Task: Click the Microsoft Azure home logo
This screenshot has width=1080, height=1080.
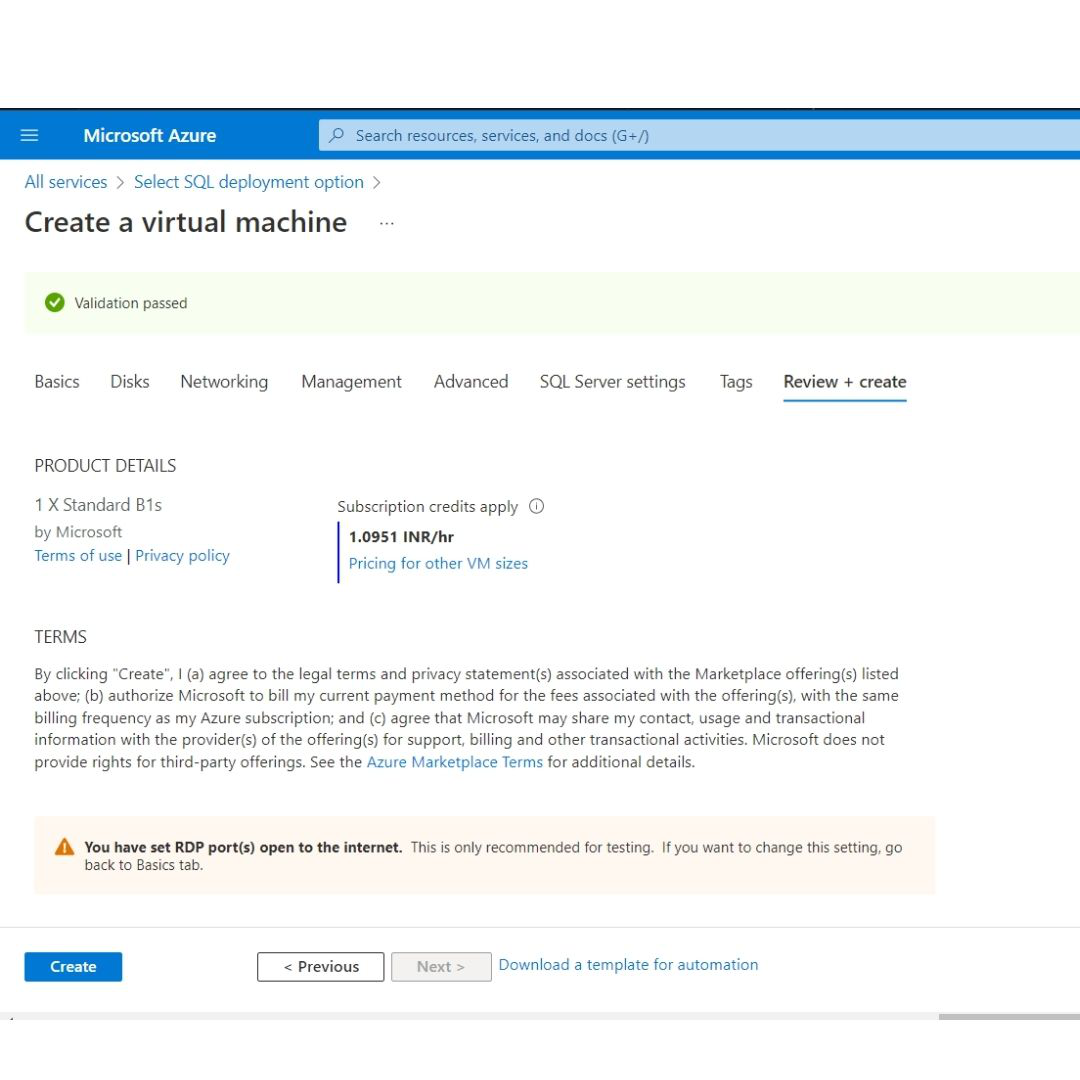Action: click(149, 135)
